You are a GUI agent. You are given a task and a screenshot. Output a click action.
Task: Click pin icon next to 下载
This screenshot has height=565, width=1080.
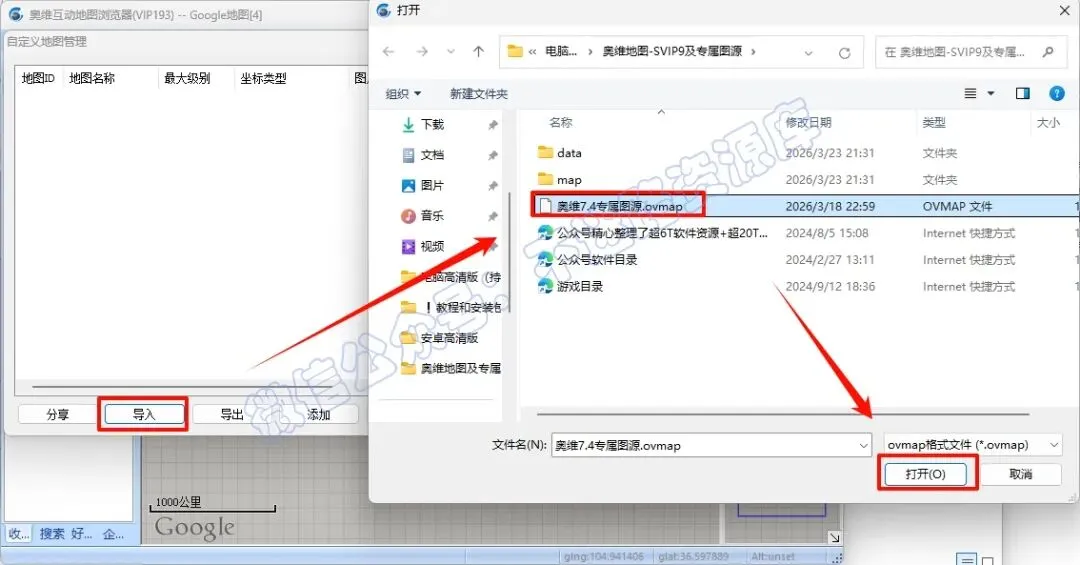click(x=492, y=125)
